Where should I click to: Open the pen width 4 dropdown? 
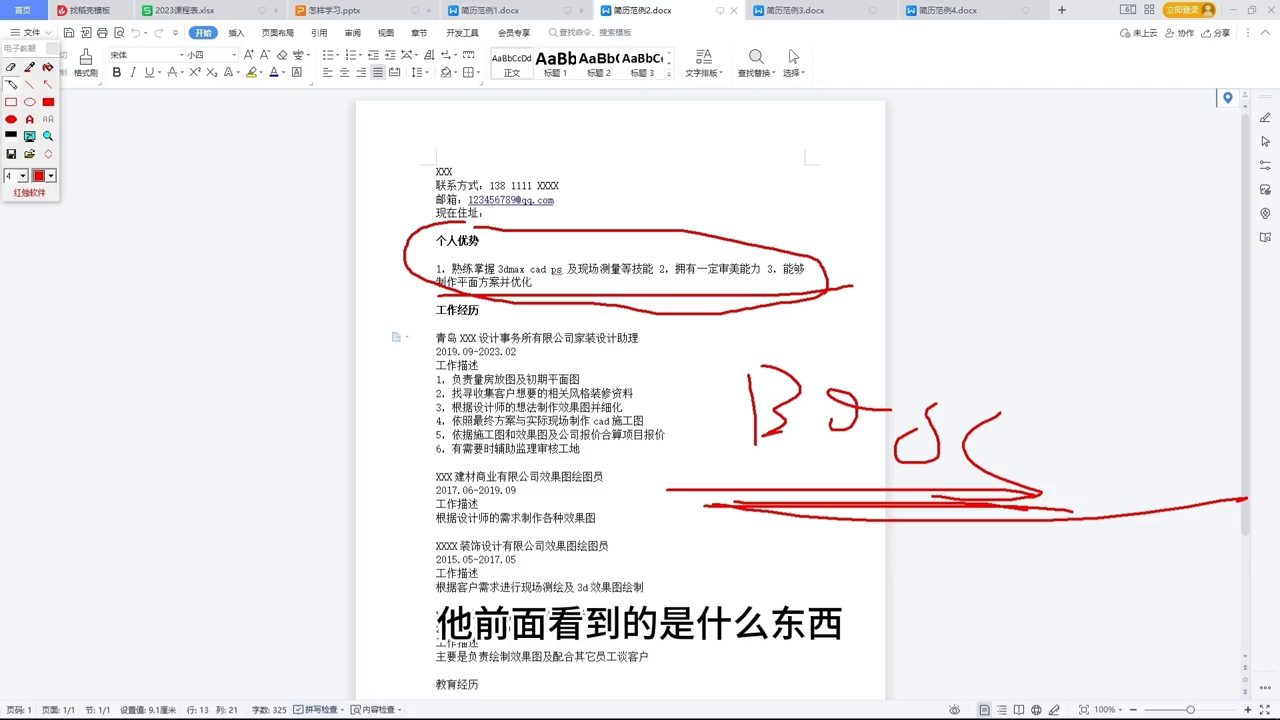click(23, 176)
